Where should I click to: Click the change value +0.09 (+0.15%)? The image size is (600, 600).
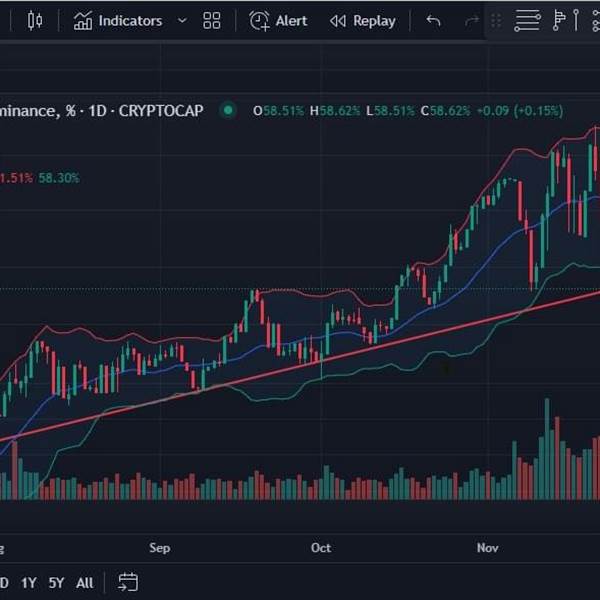520,111
